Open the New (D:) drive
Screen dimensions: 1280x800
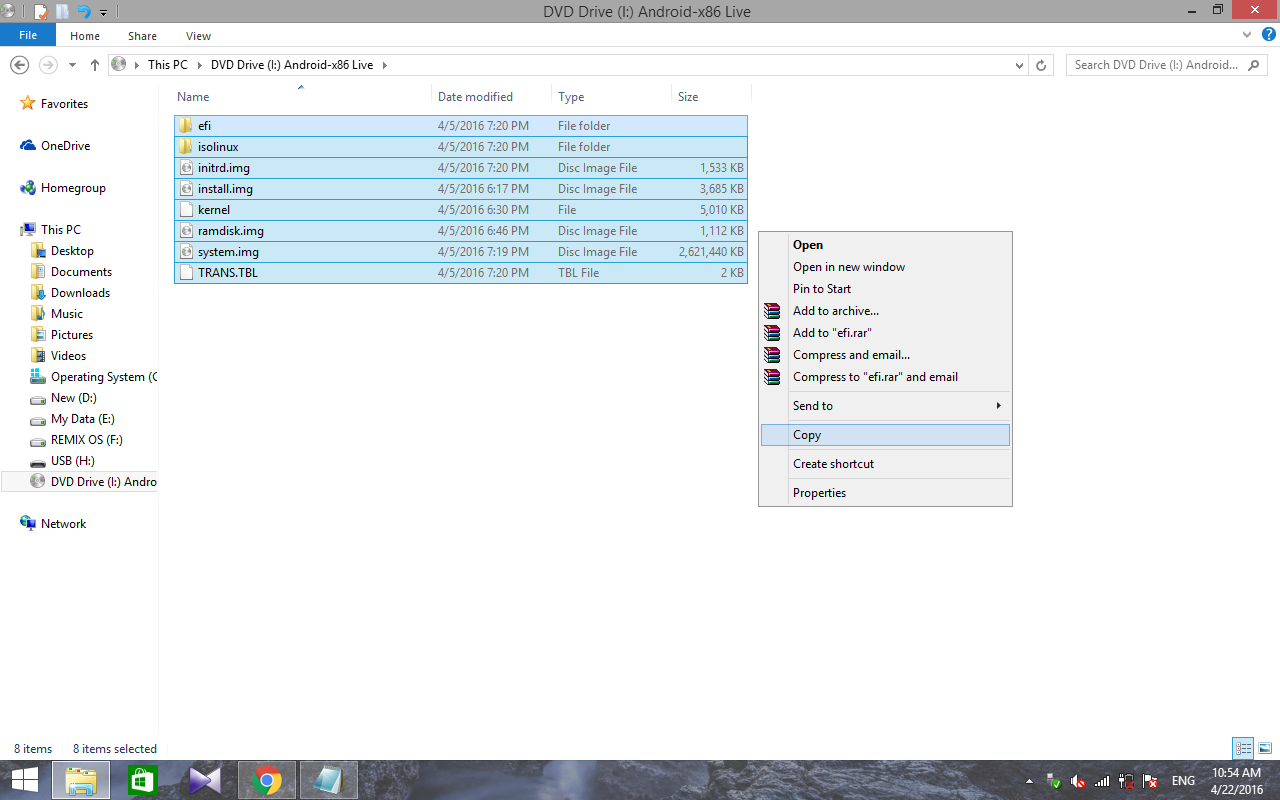74,398
